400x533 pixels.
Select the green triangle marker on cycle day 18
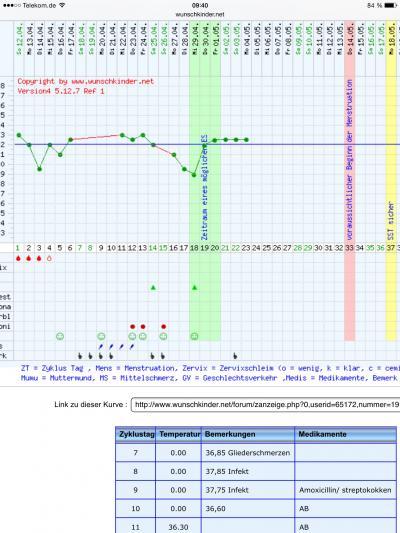tap(195, 288)
